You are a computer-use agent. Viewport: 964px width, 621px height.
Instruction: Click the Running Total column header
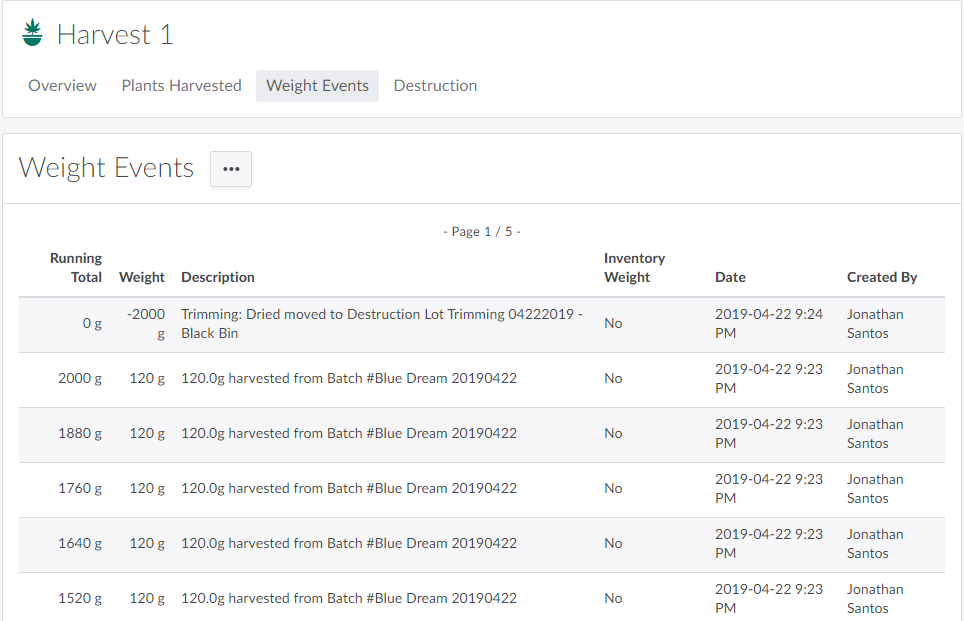76,268
